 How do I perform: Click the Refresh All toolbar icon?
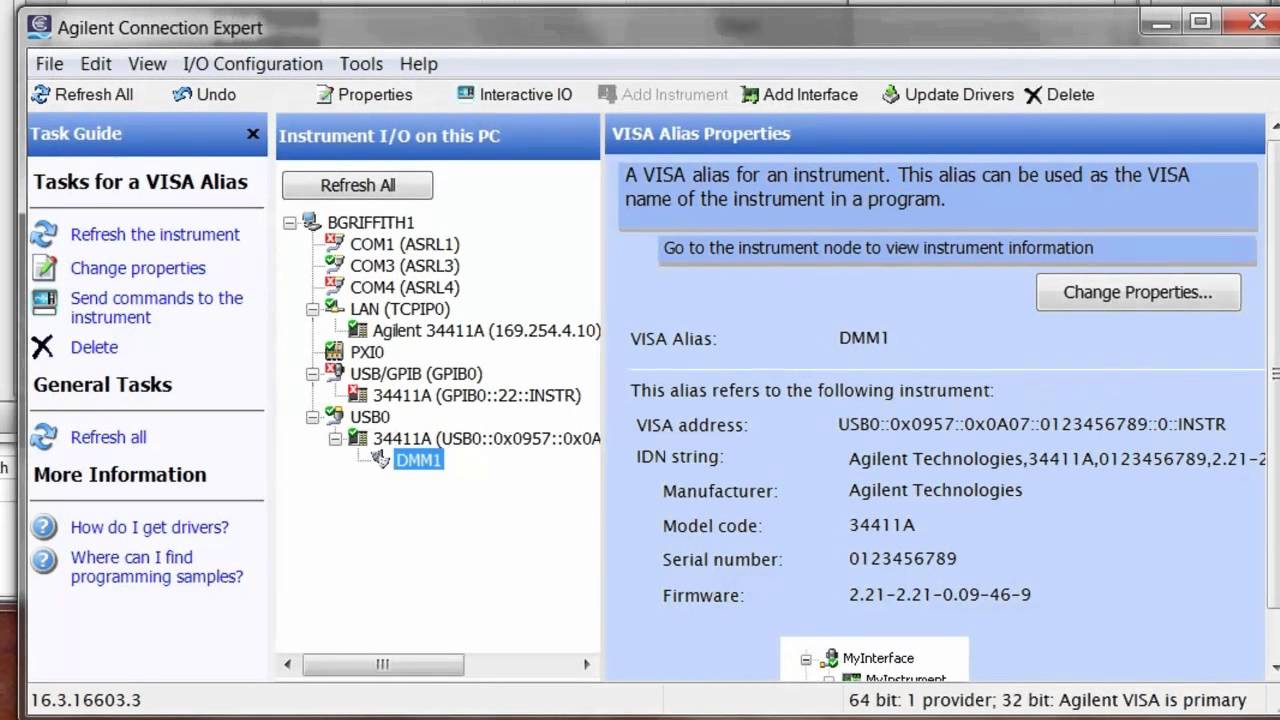coord(41,94)
